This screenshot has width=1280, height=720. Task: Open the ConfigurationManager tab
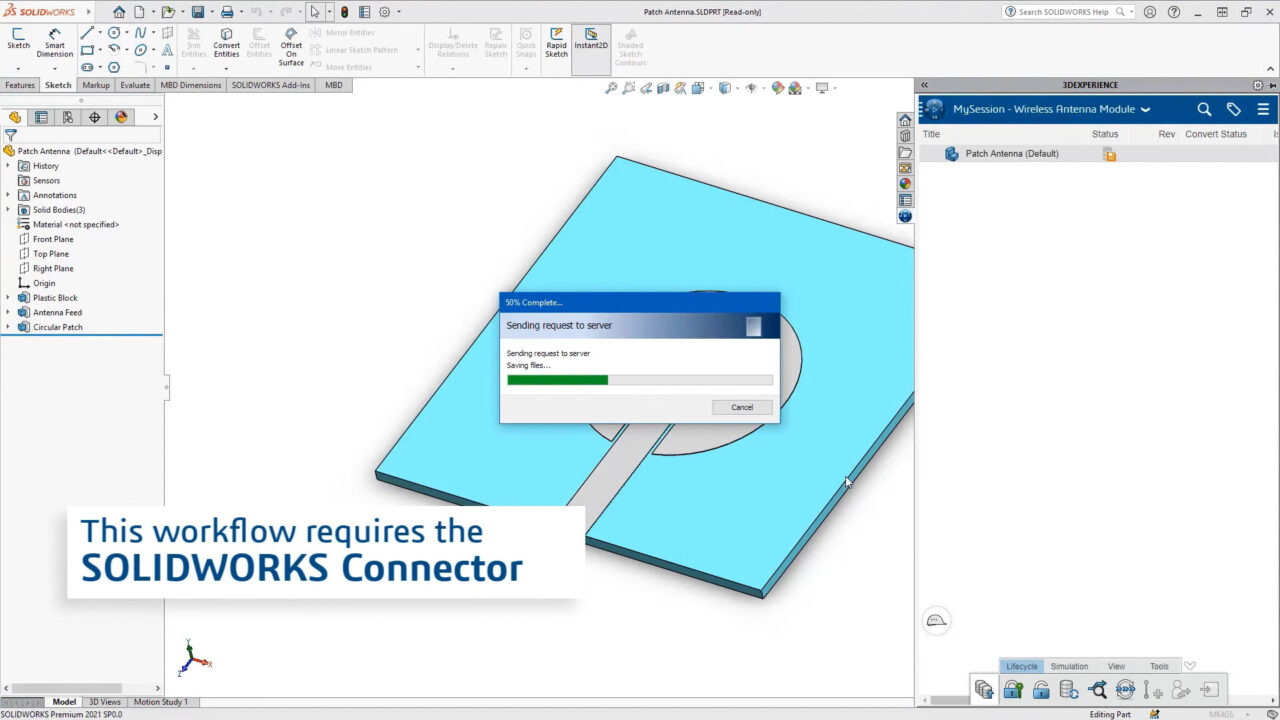point(68,117)
